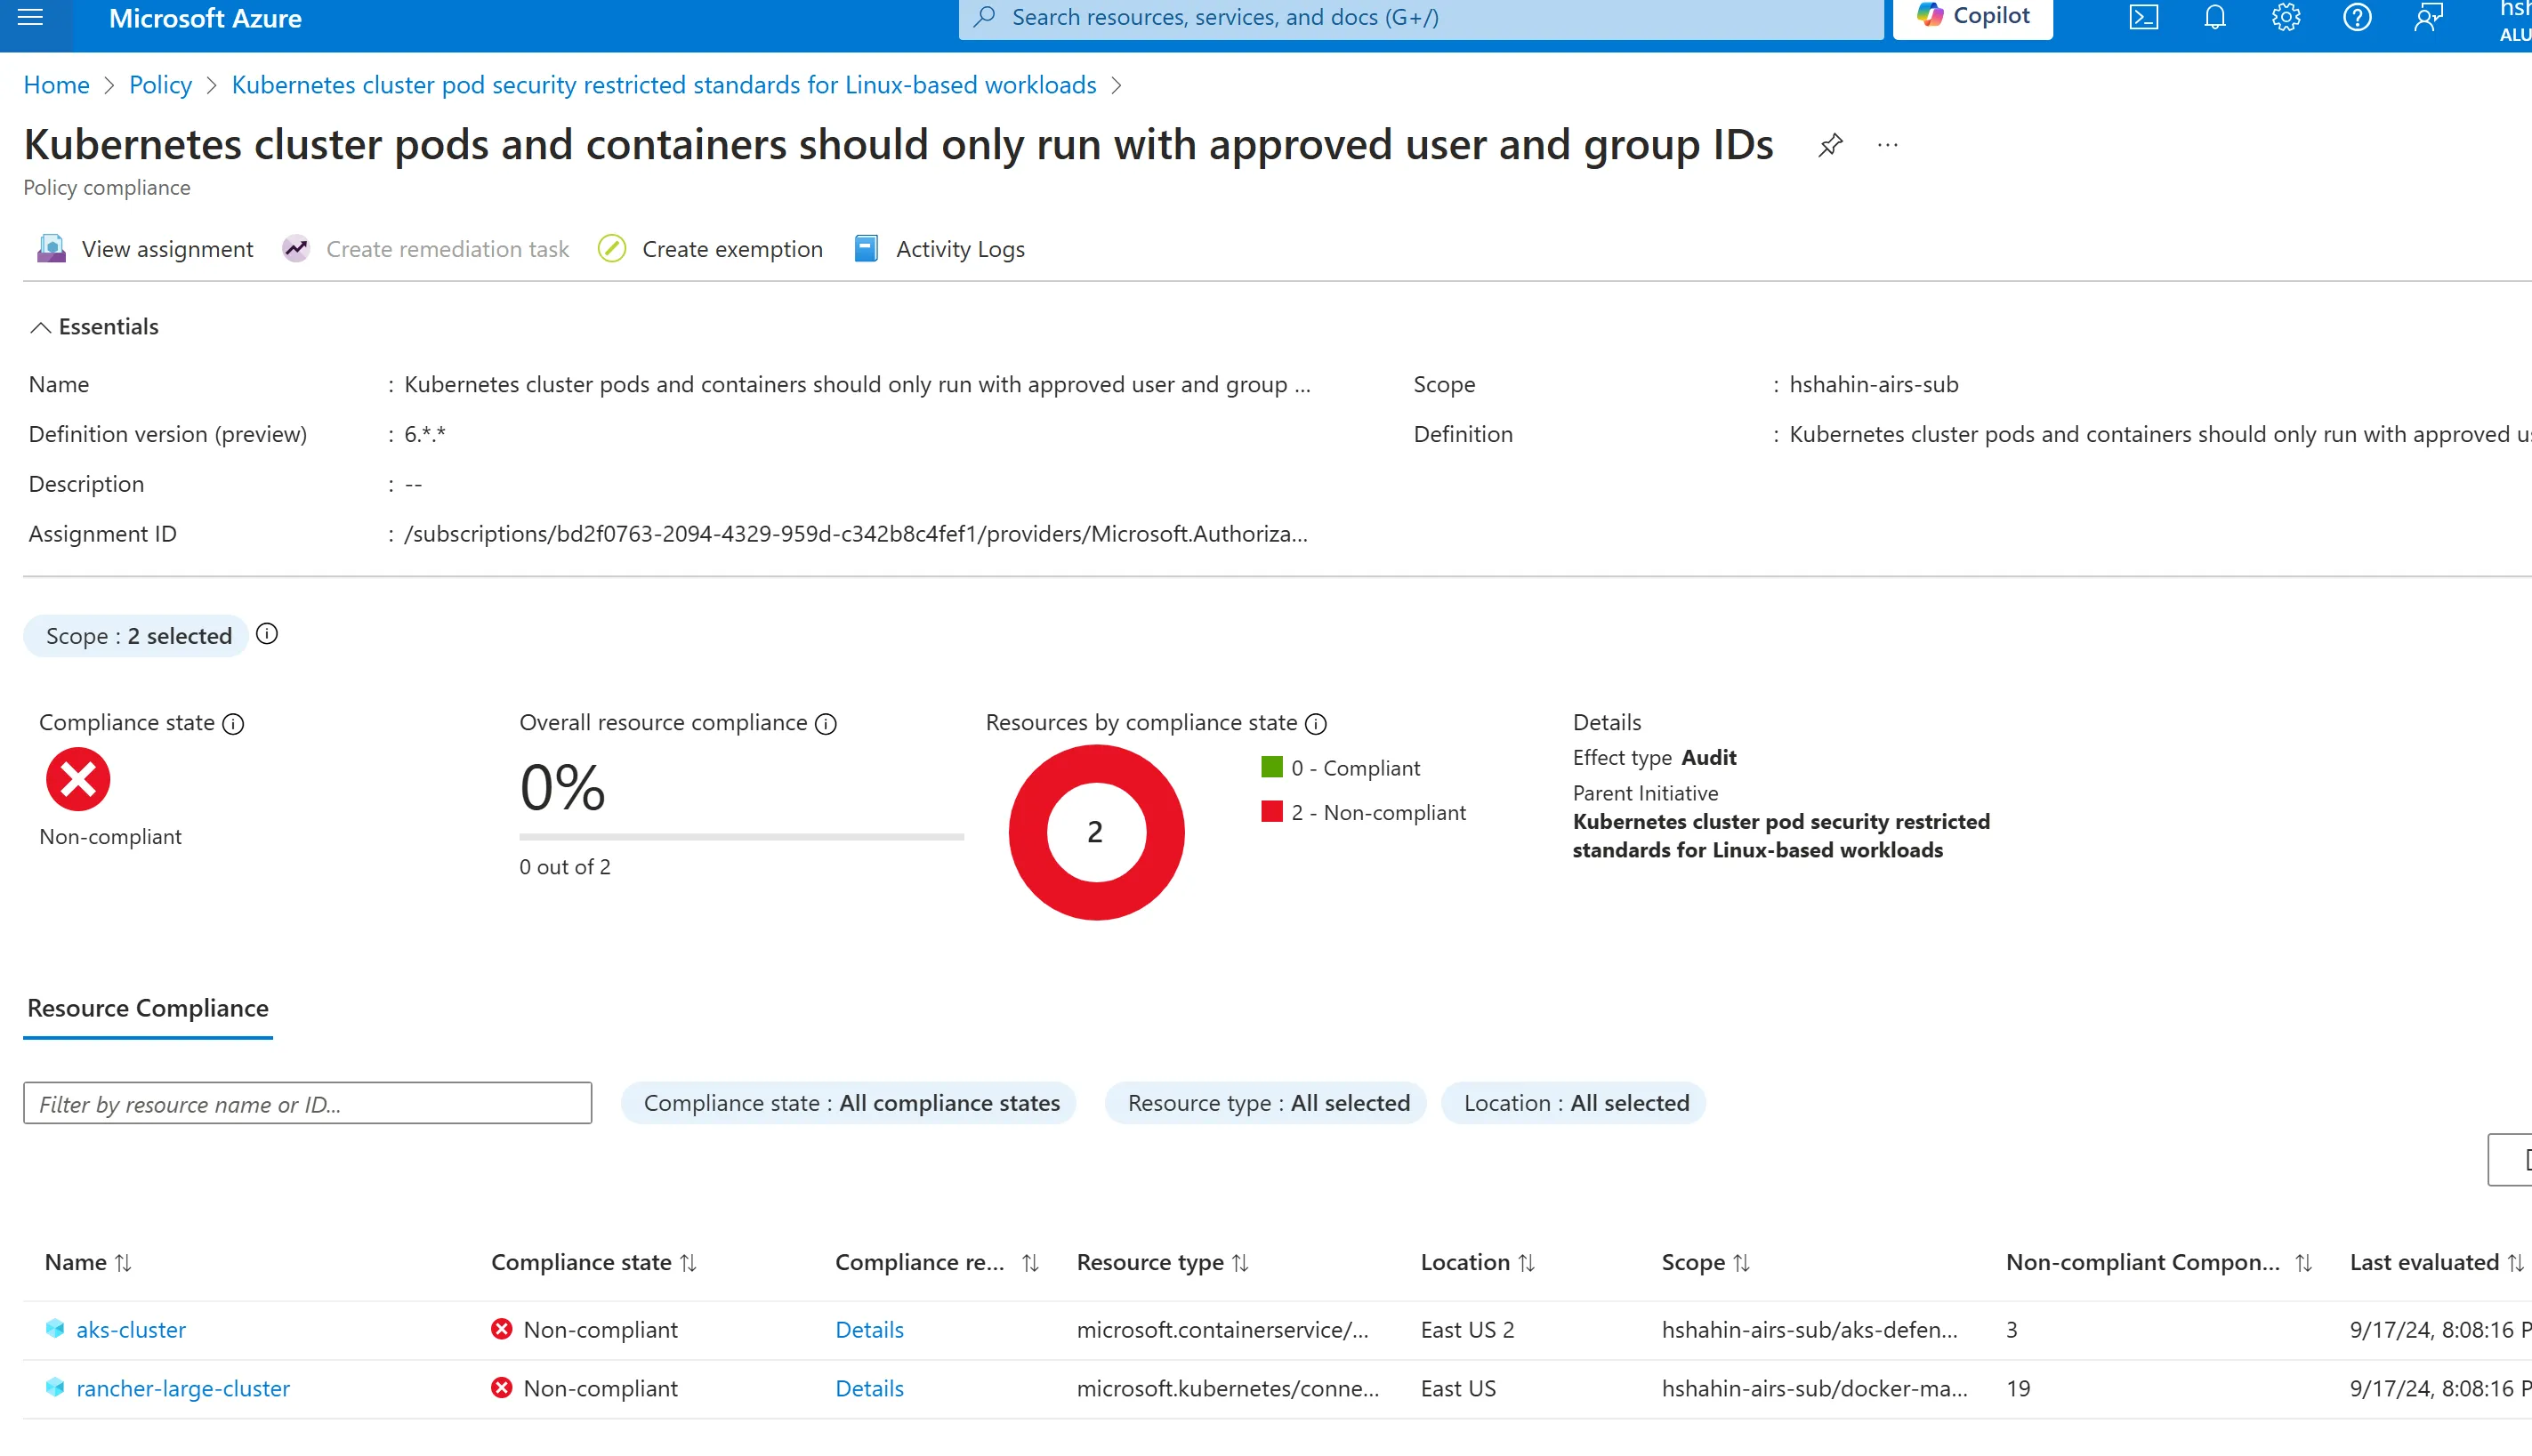The image size is (2532, 1456).
Task: Select the Resource Compliance tab
Action: pyautogui.click(x=148, y=1008)
